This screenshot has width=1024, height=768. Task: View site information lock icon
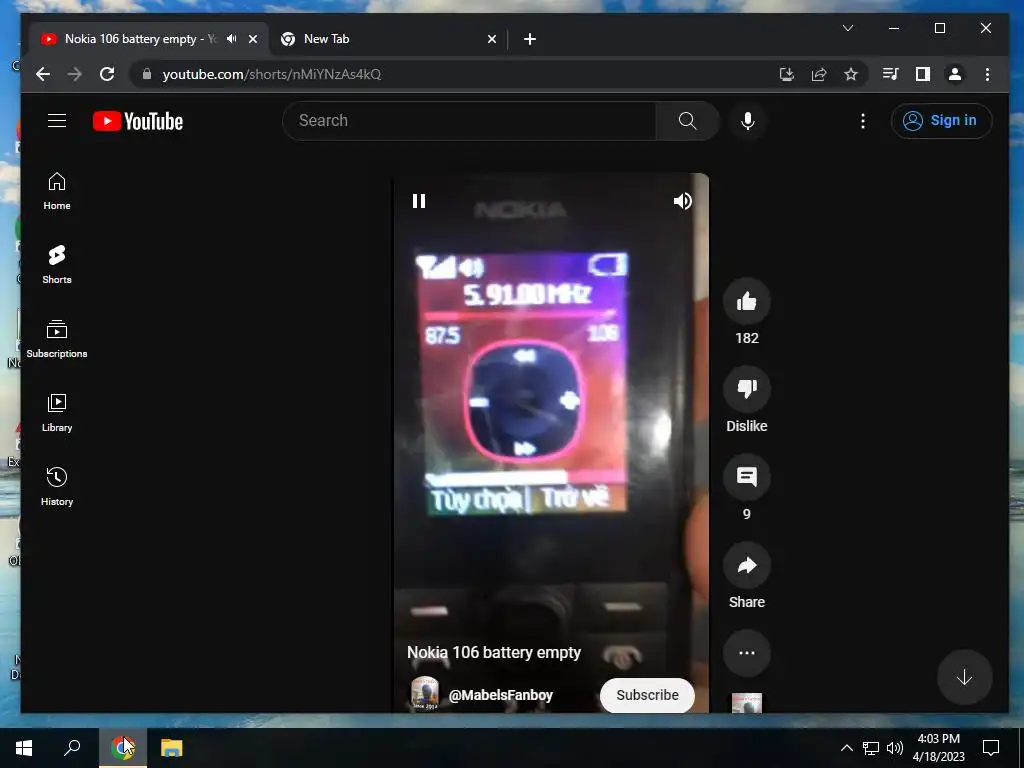click(x=147, y=74)
